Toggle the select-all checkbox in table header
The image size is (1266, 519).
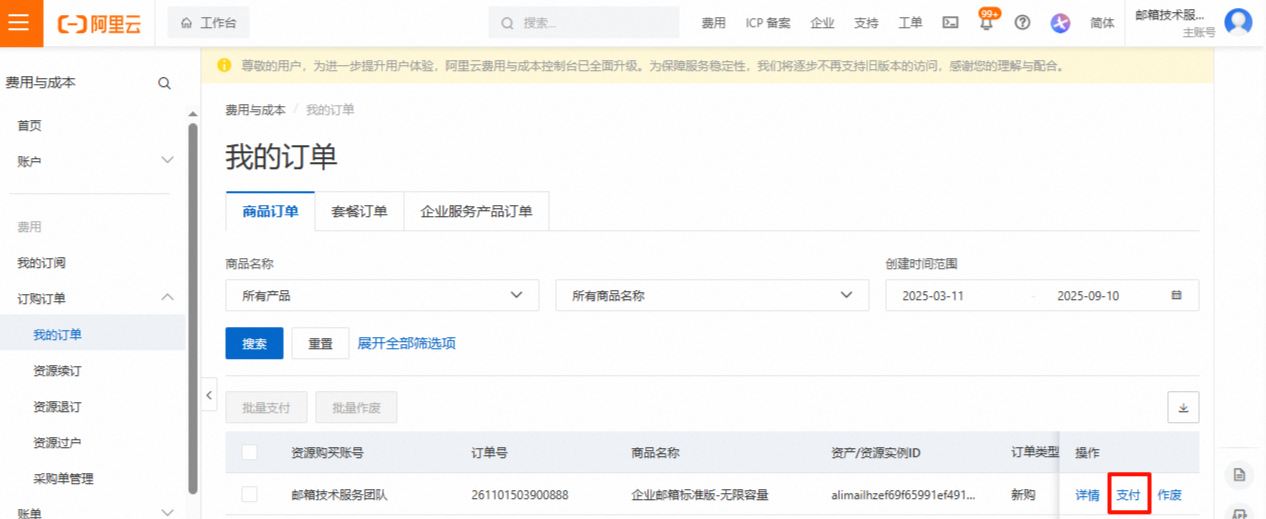249,452
